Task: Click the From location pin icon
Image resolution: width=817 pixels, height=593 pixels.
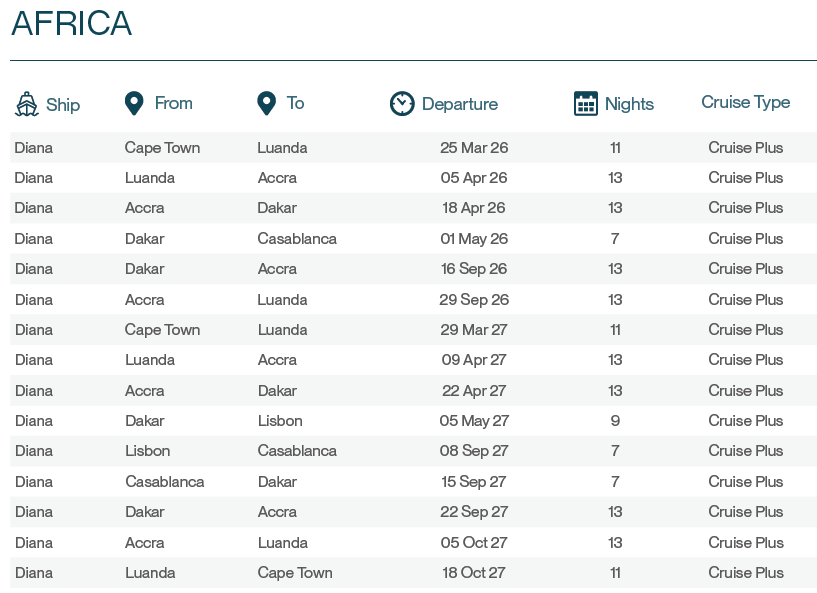Action: tap(134, 103)
